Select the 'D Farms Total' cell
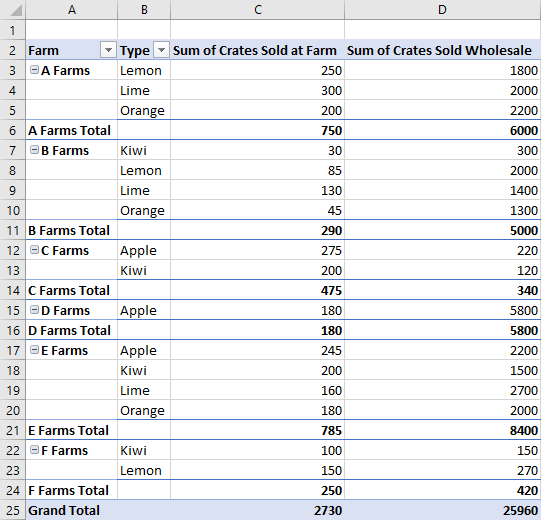The width and height of the screenshot is (541, 520). point(71,330)
